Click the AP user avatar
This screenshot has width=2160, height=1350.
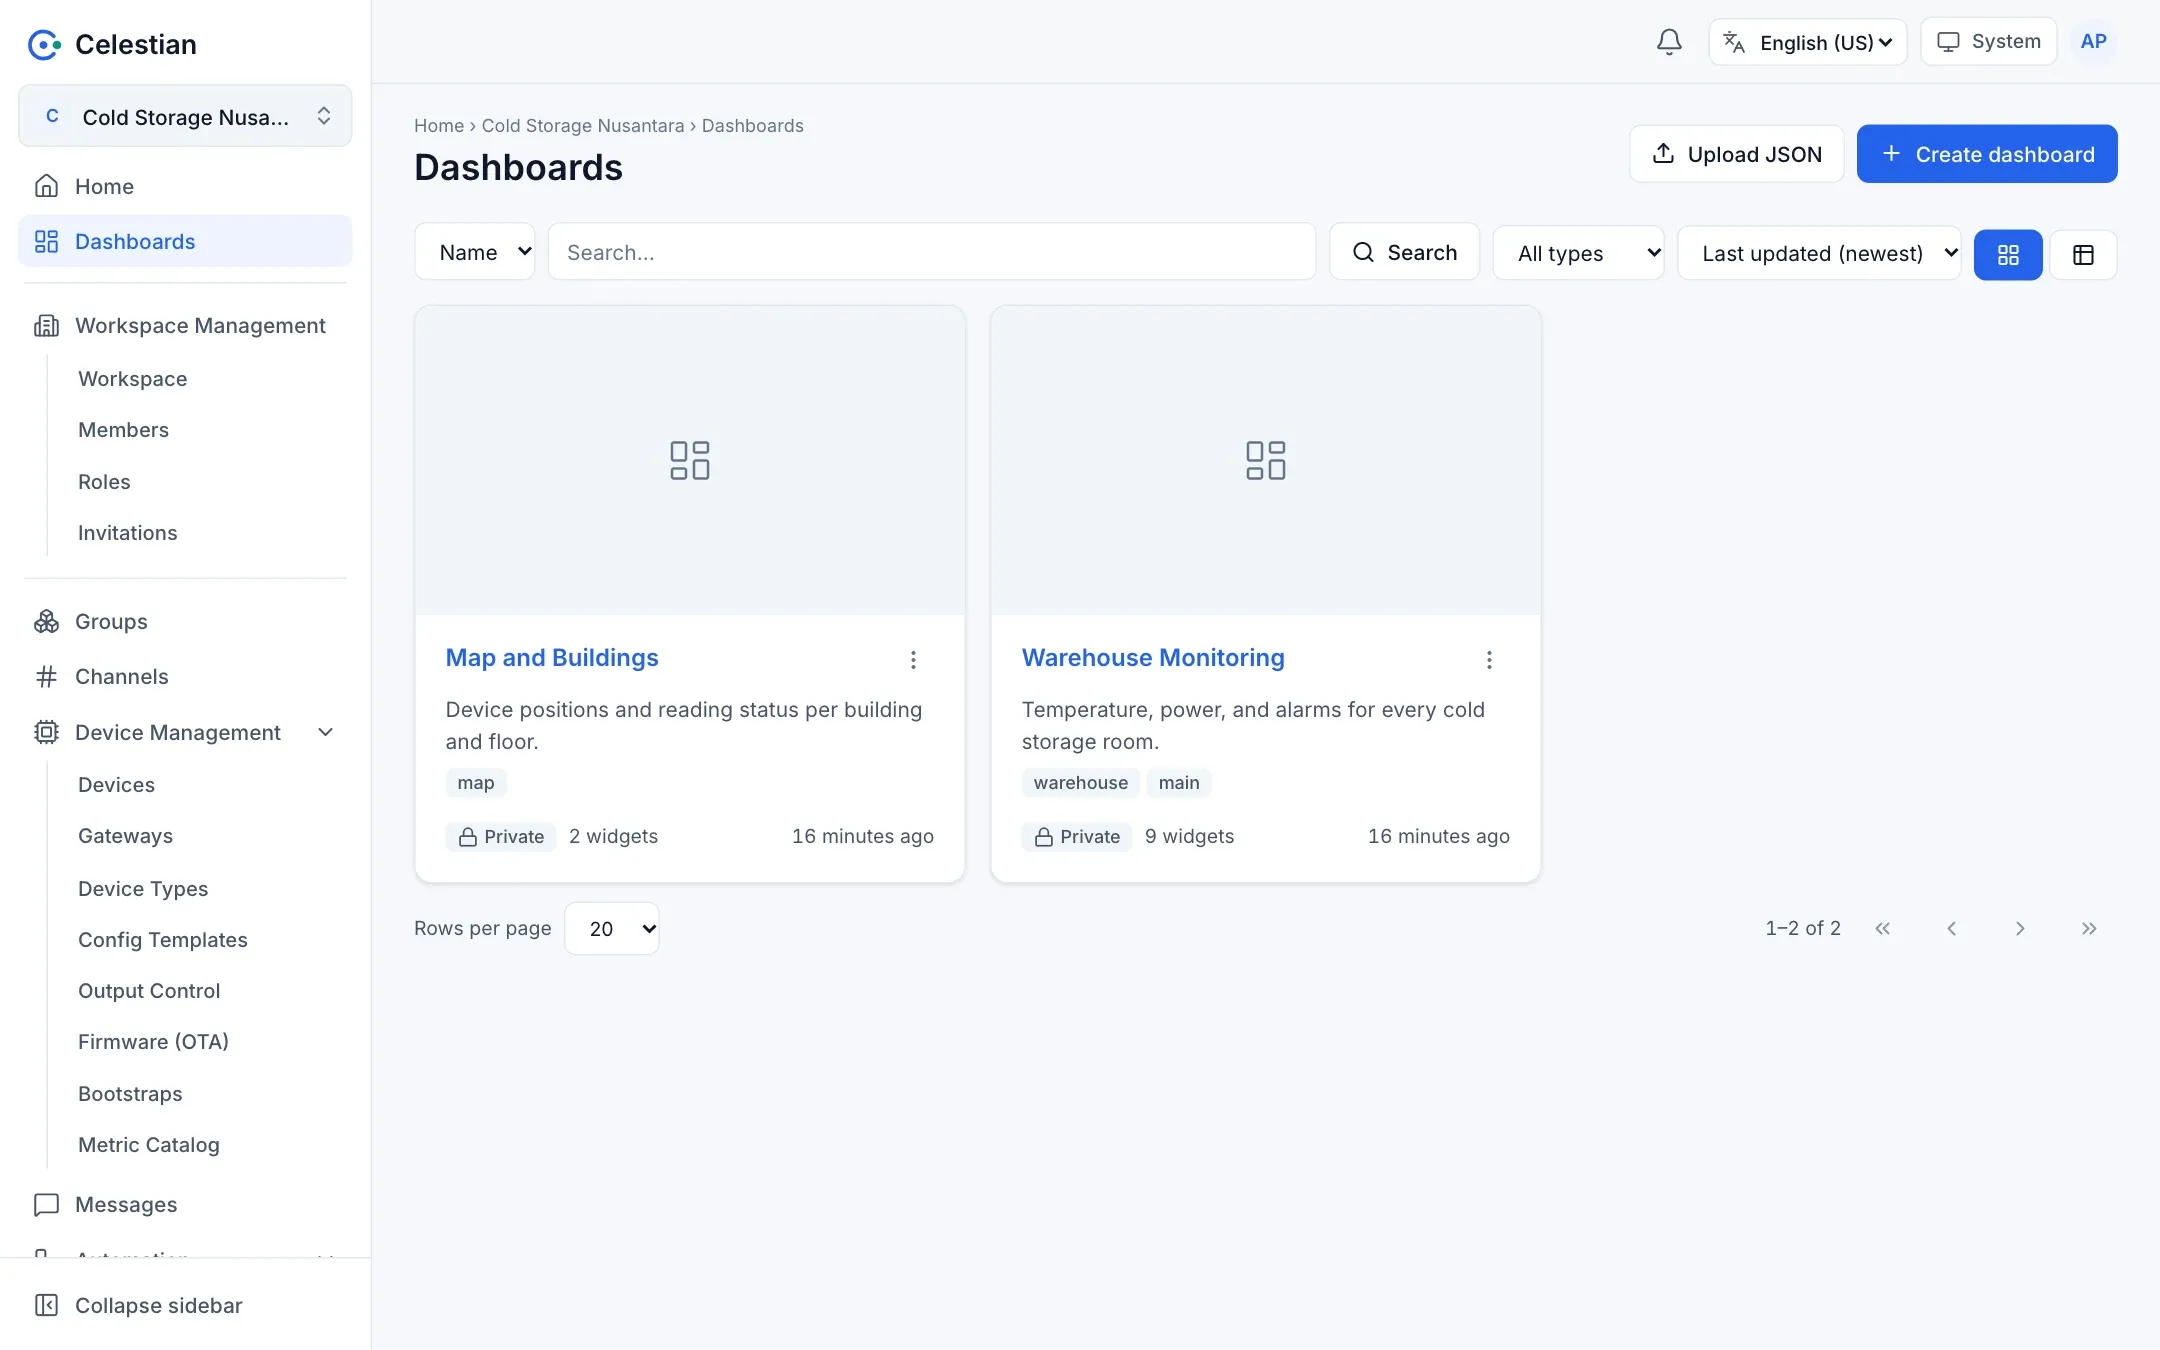2093,42
